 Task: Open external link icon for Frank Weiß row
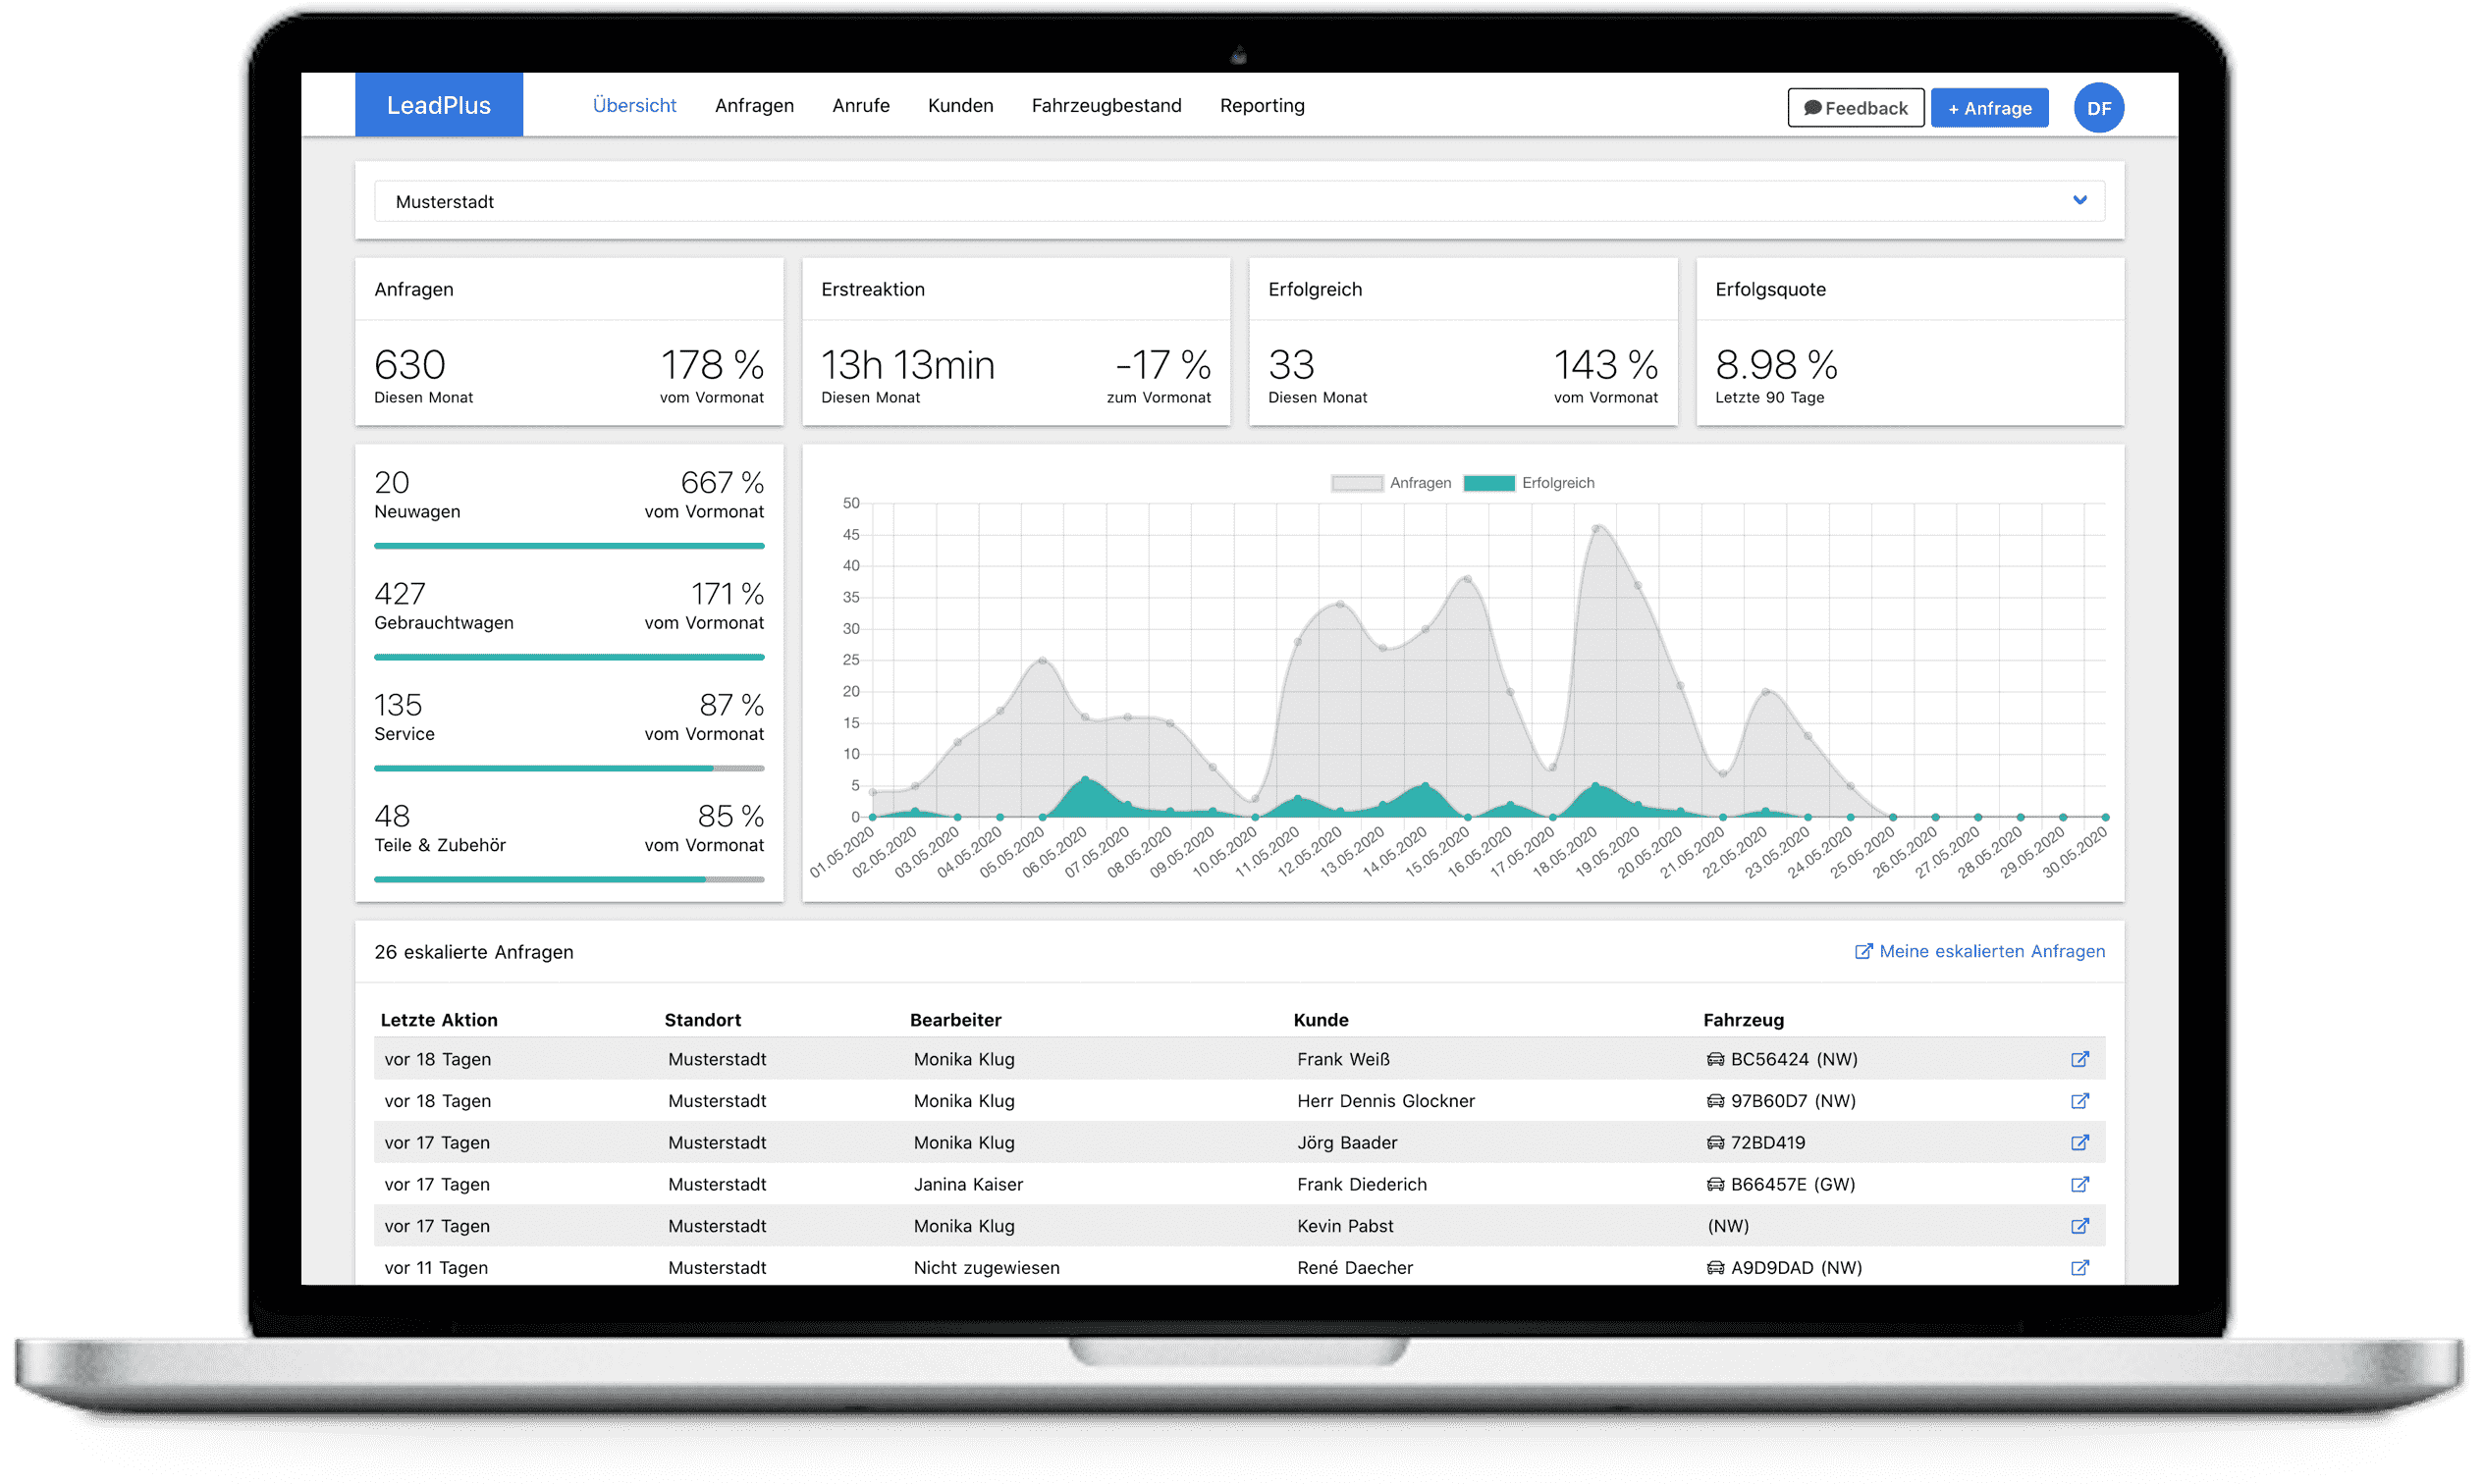pos(2079,1059)
